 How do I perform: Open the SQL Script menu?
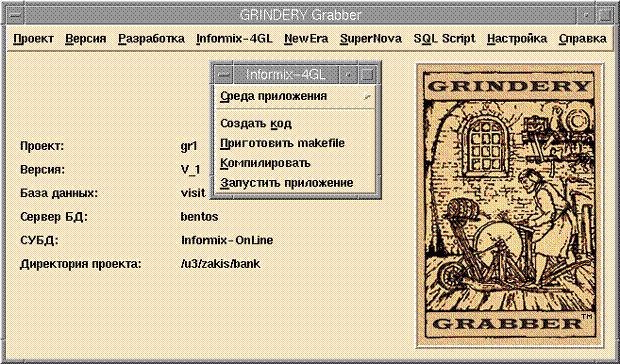pos(444,39)
